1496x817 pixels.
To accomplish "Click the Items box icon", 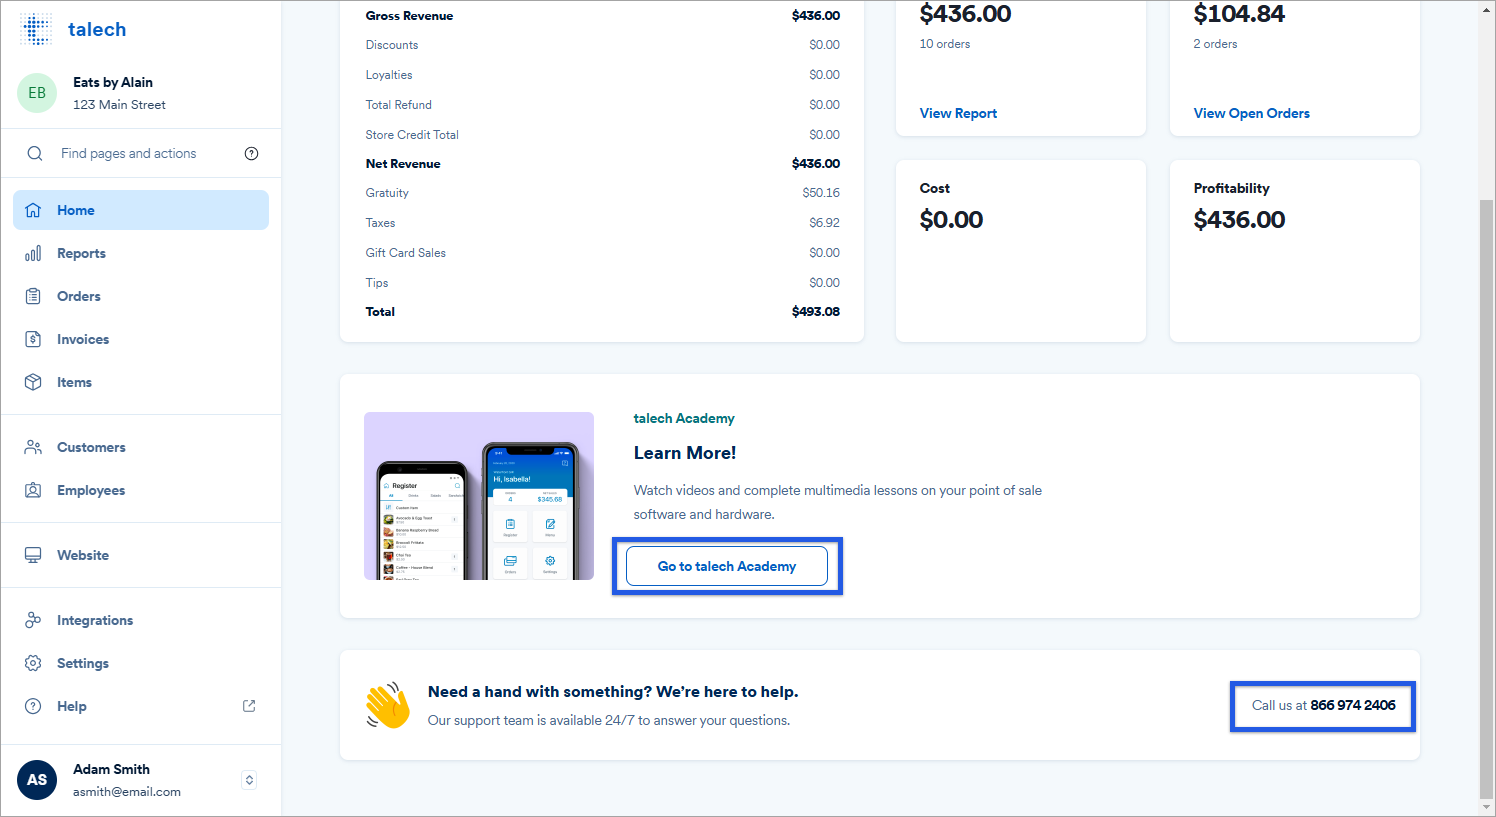I will coord(33,382).
